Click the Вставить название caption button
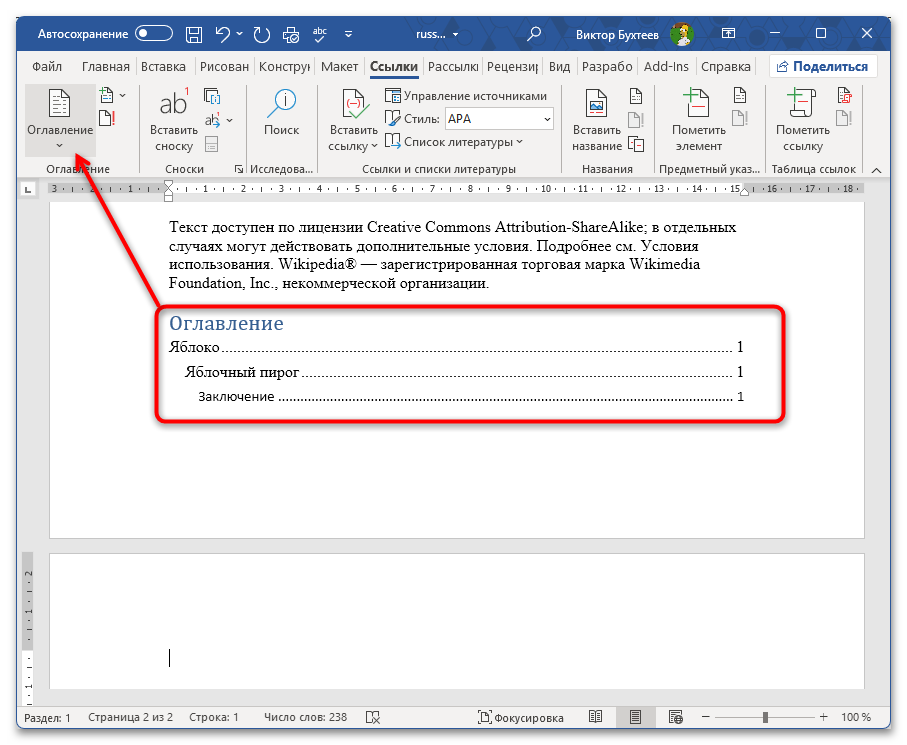 596,119
